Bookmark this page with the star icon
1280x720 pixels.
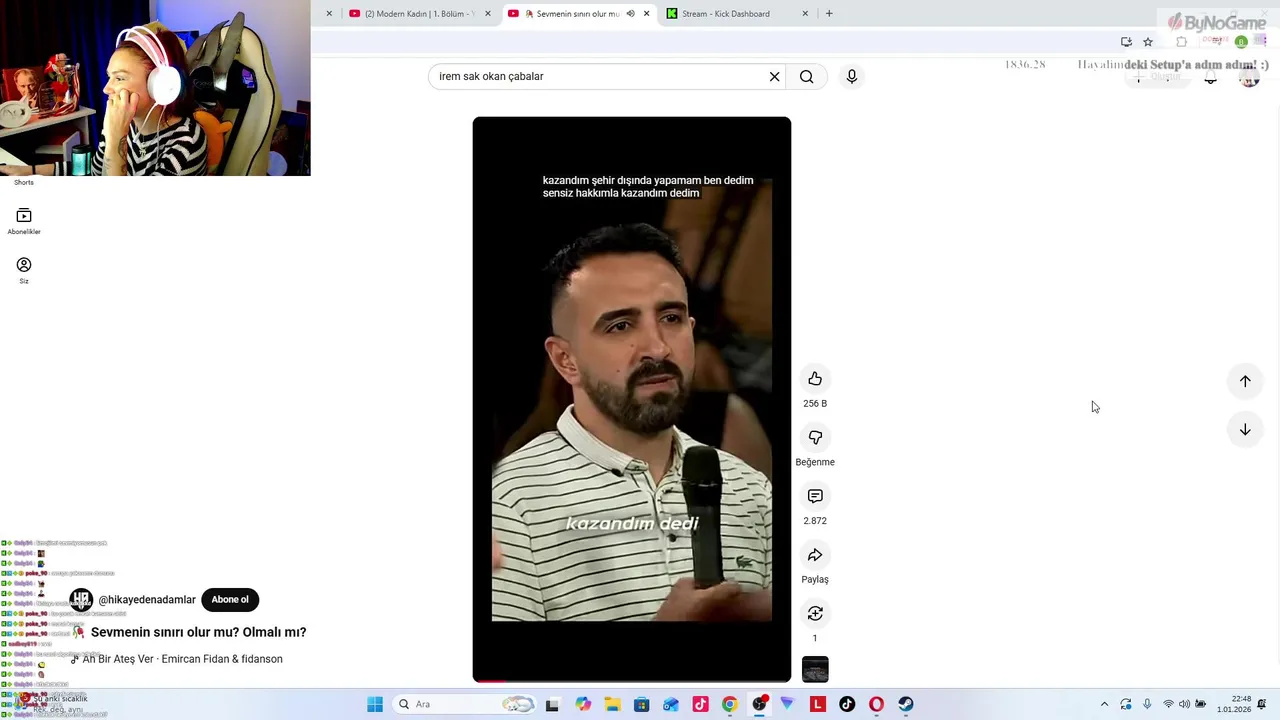pyautogui.click(x=1148, y=42)
